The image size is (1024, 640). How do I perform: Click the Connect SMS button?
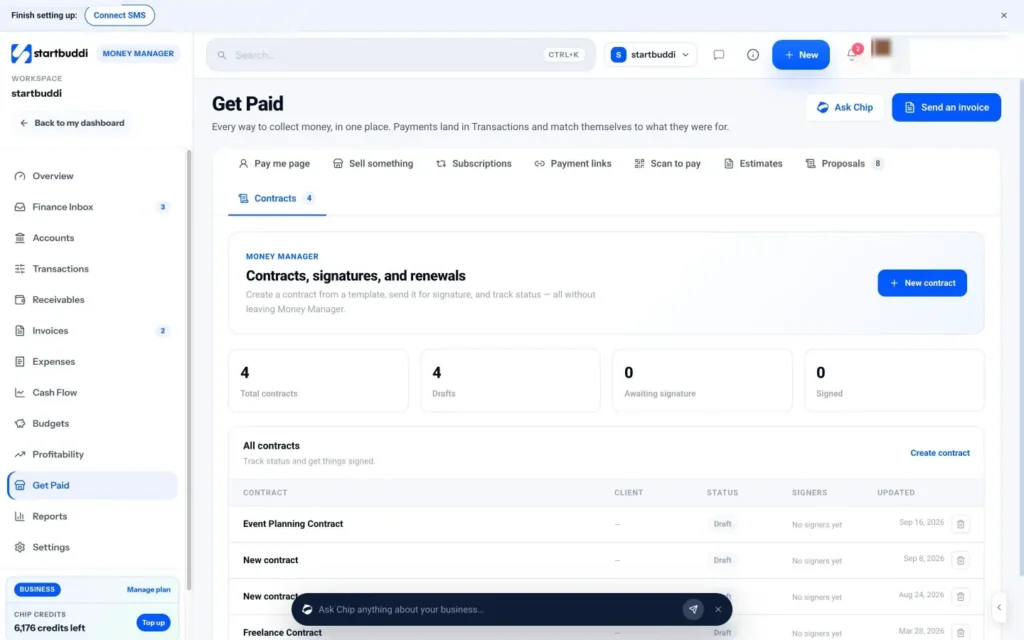[120, 15]
